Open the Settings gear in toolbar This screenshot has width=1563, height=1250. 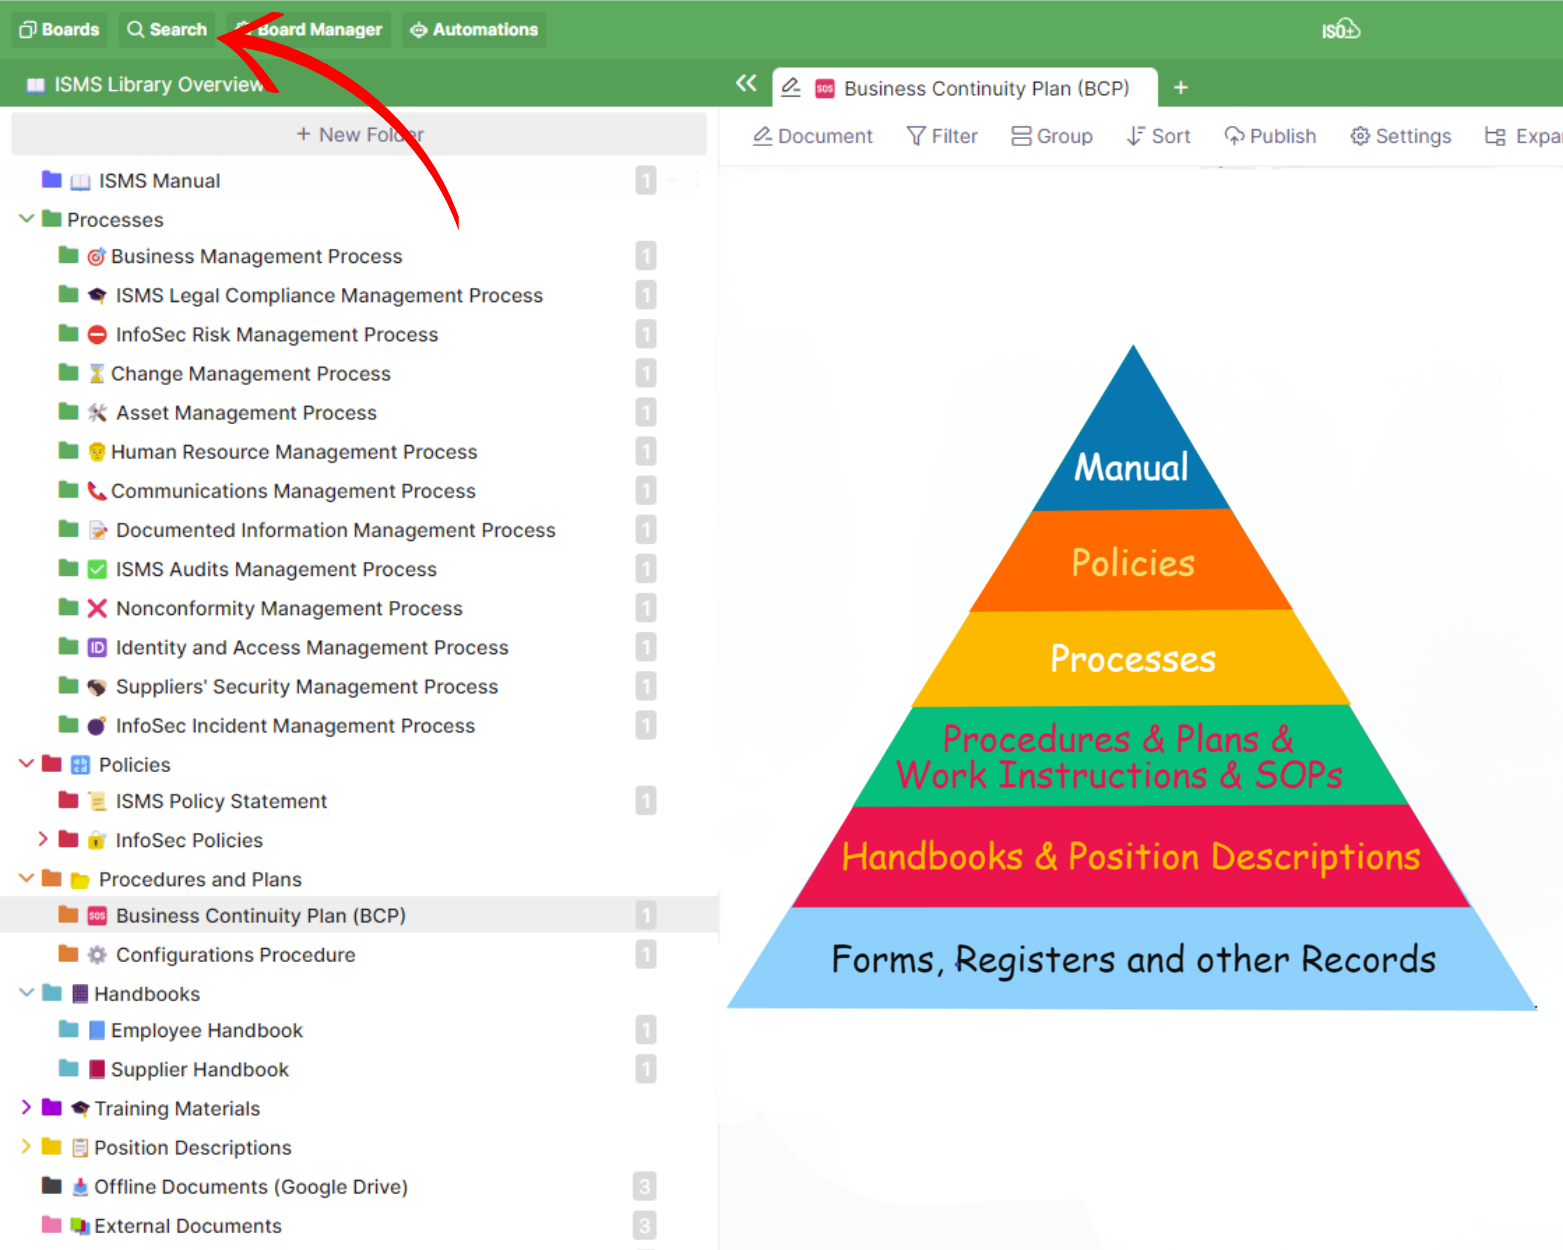(1400, 136)
